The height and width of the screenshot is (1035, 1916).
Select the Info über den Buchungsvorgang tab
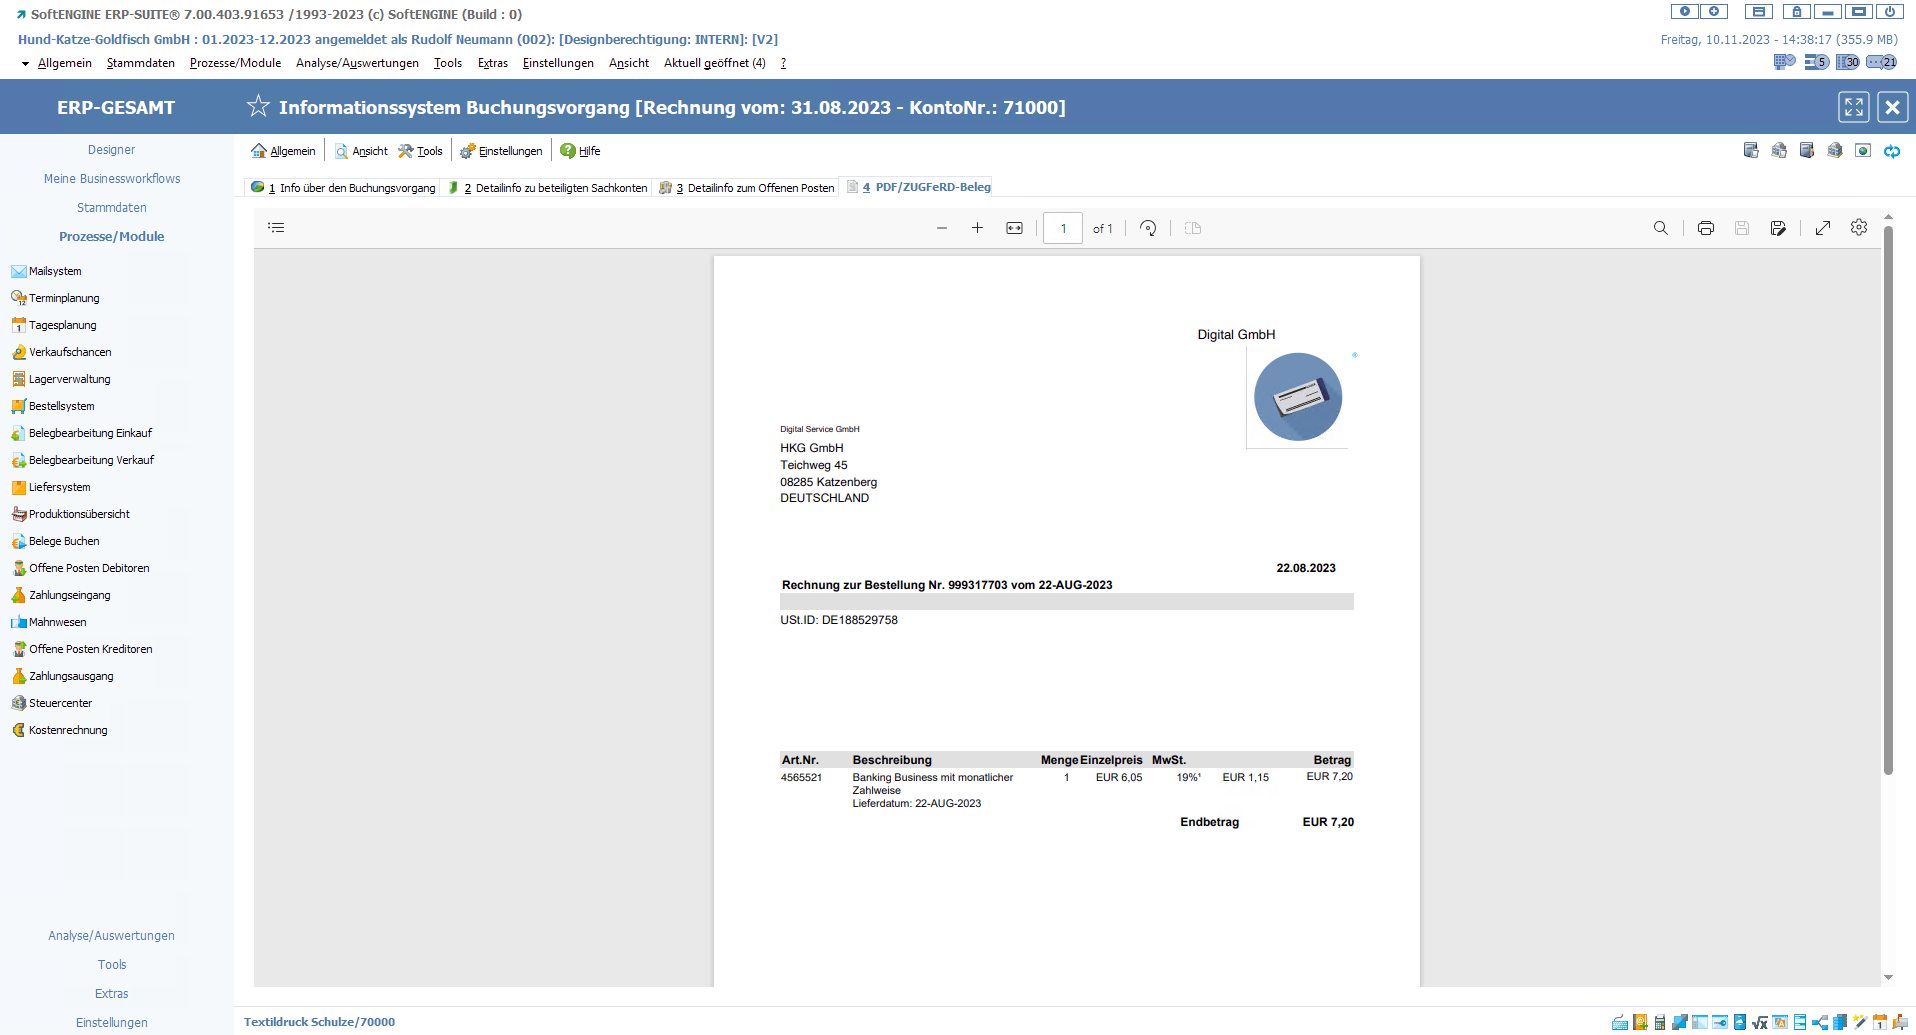[x=356, y=188]
